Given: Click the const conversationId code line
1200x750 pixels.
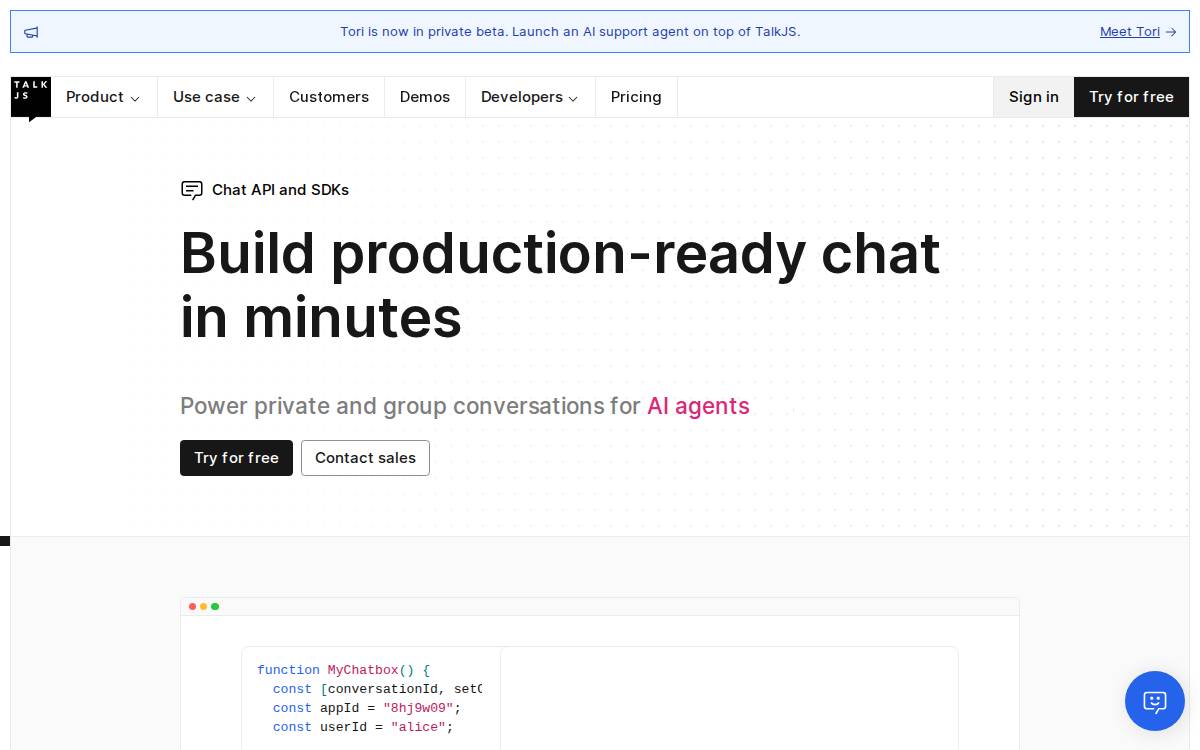Looking at the screenshot, I should click(377, 689).
